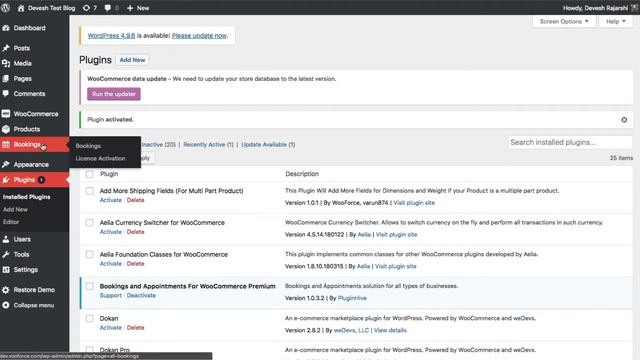Image resolution: width=640 pixels, height=360 pixels.
Task: Activate the Dokan plugin
Action: pyautogui.click(x=111, y=328)
